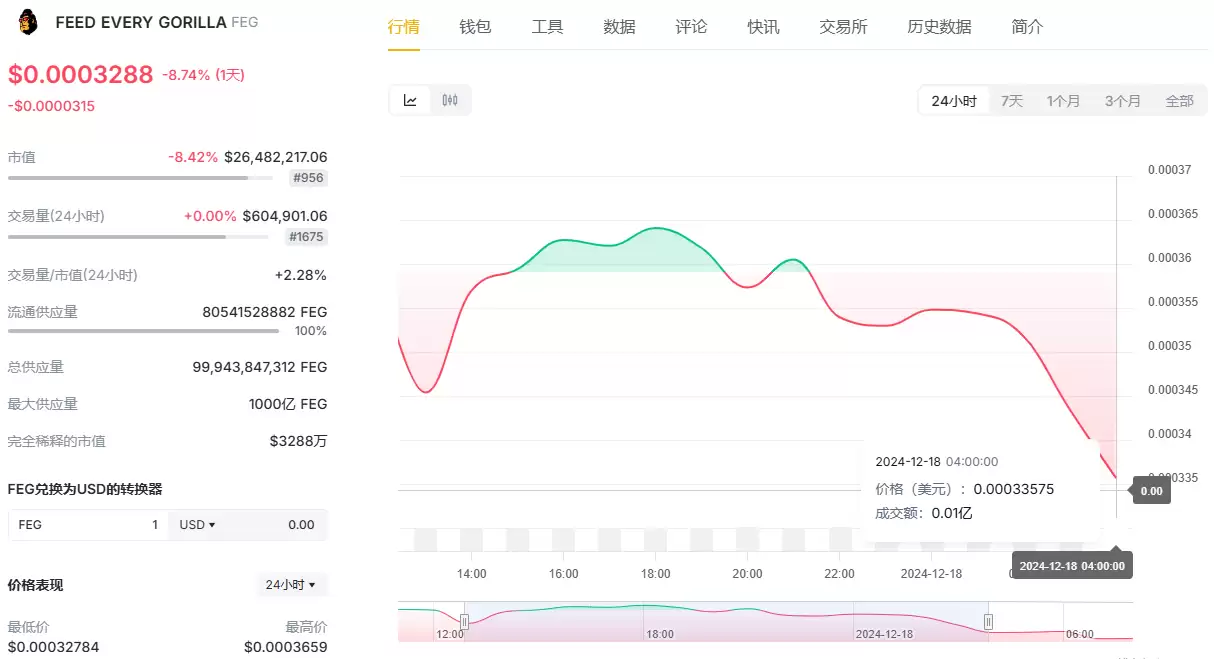Click the left handle of chart range slider
Screen dimensions: 1214x659
(x=464, y=621)
